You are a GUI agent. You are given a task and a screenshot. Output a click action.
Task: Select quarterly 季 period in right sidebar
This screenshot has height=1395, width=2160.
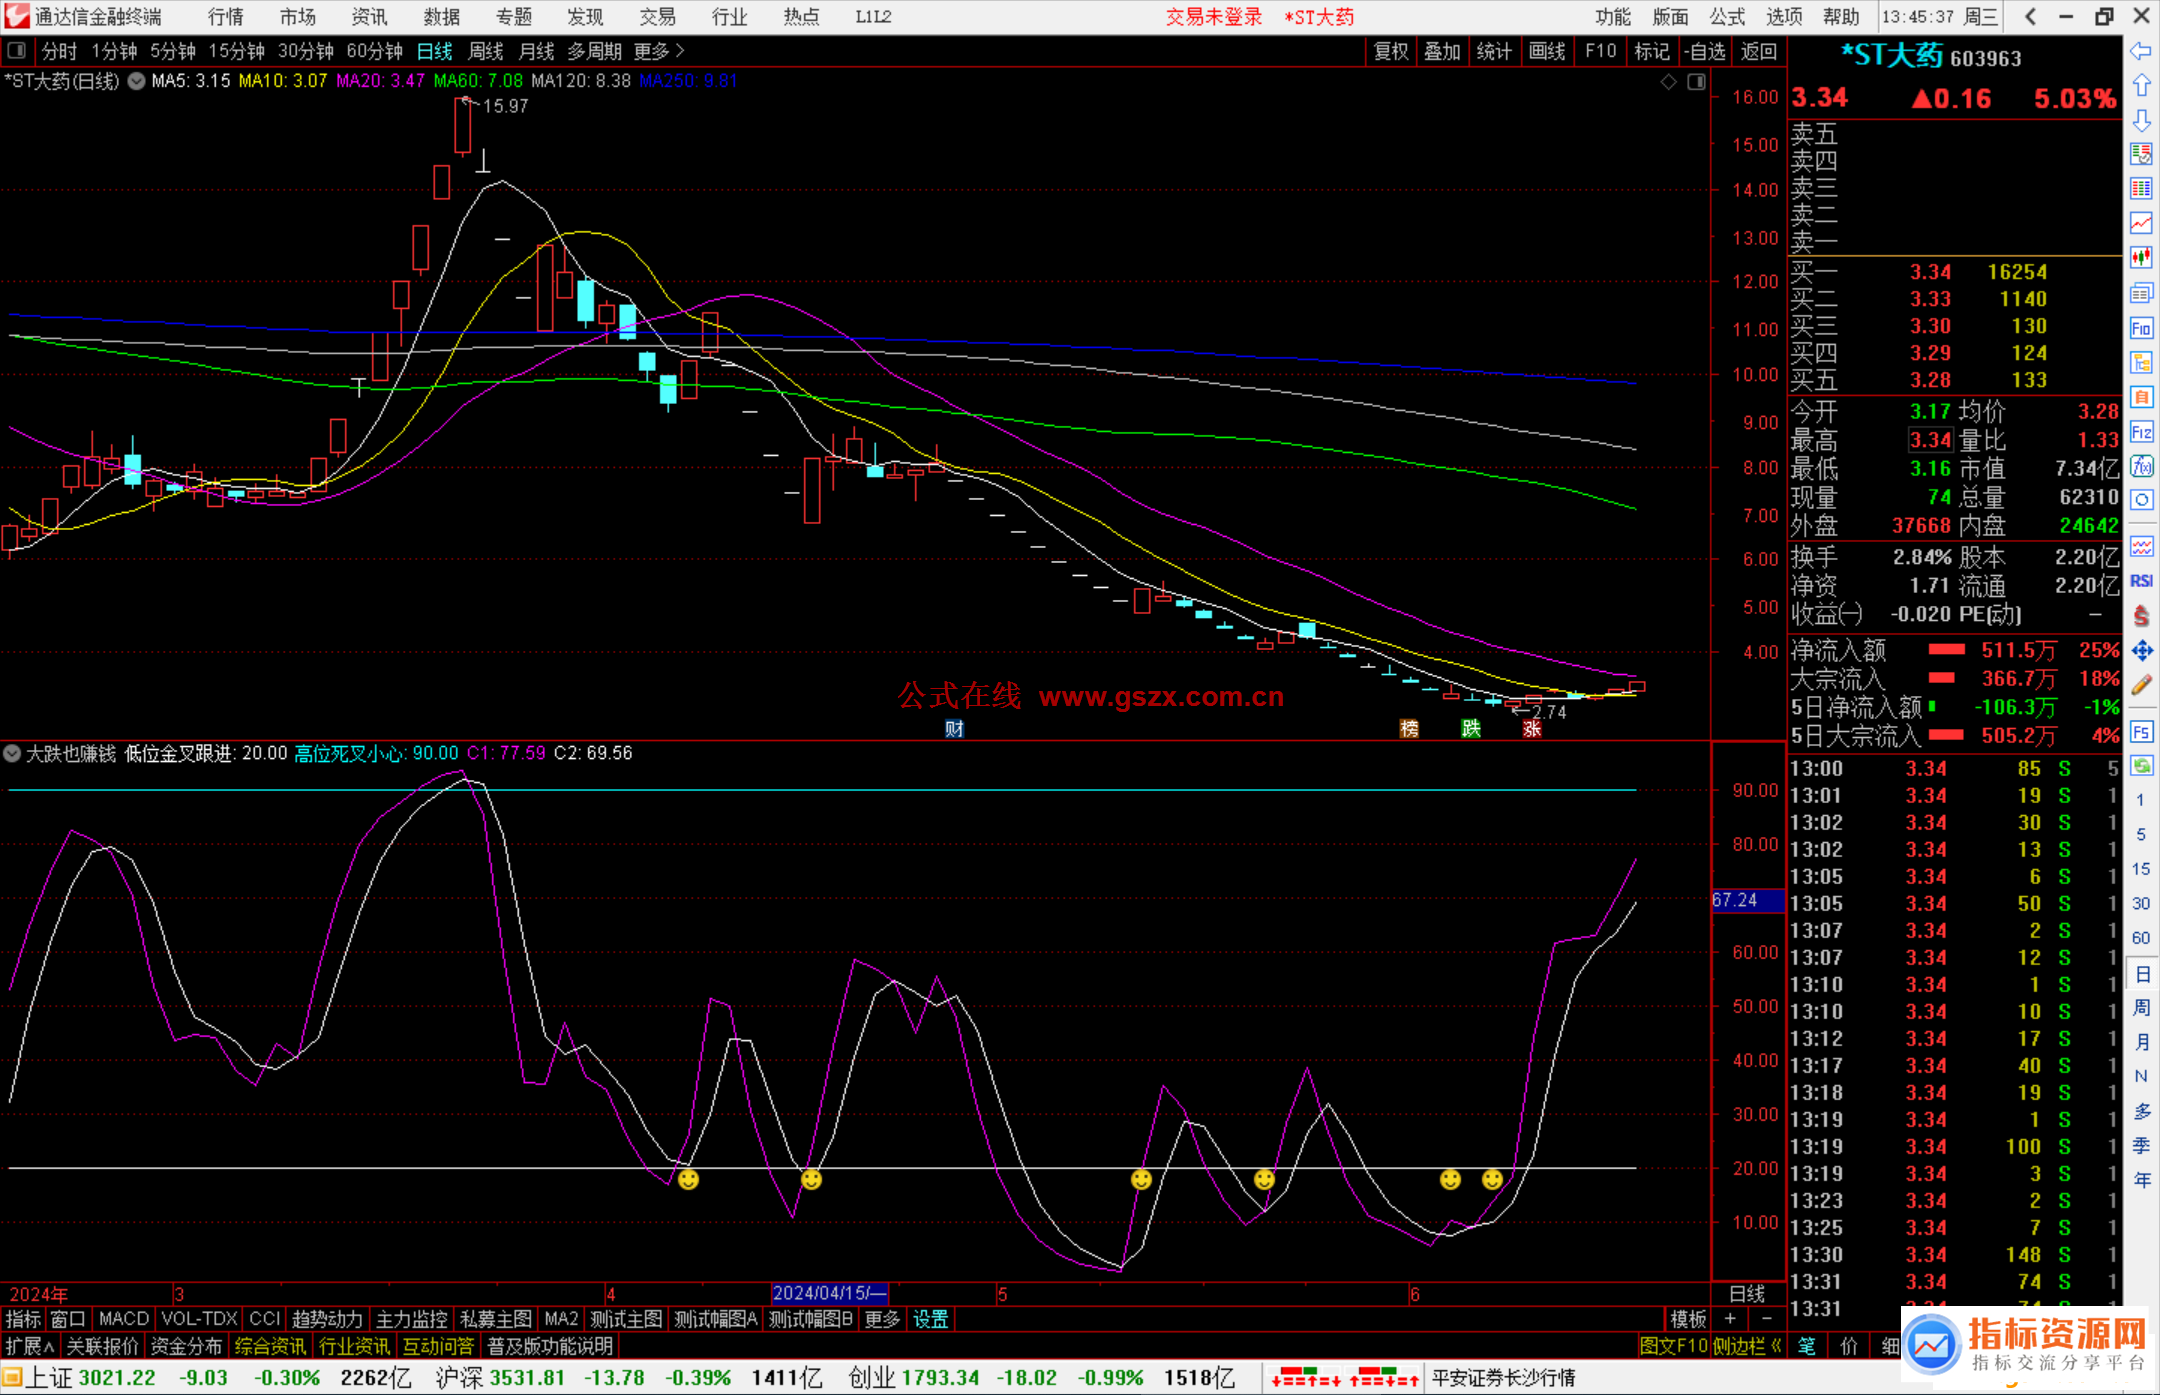click(2141, 1145)
